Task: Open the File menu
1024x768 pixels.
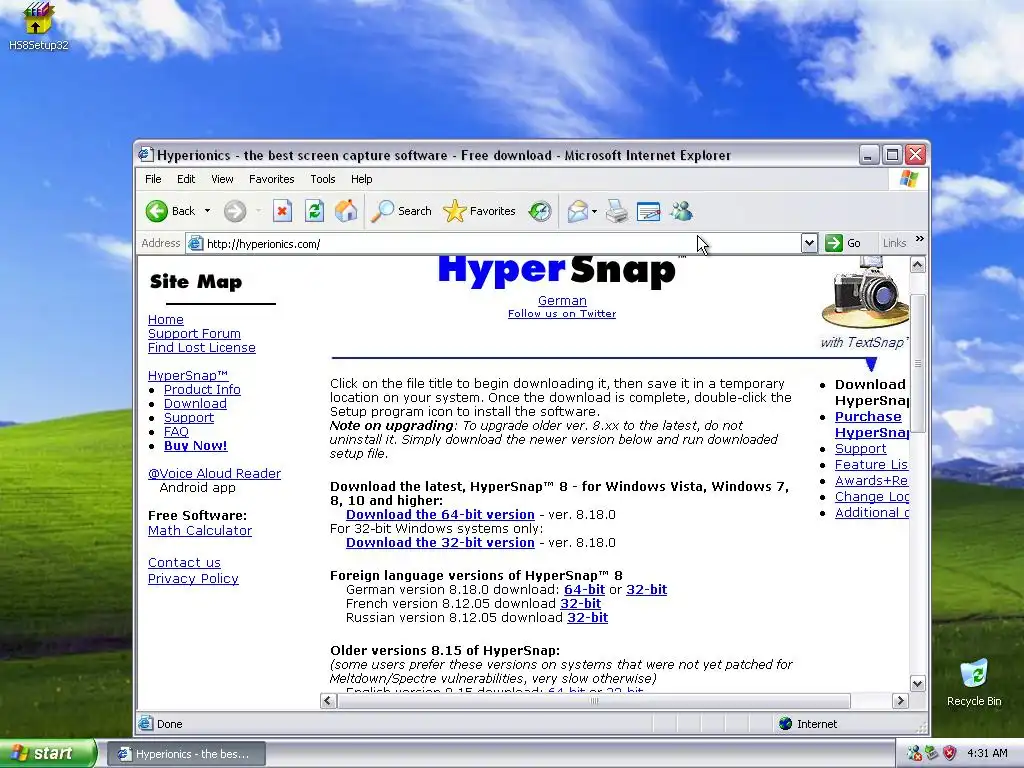Action: tap(153, 179)
